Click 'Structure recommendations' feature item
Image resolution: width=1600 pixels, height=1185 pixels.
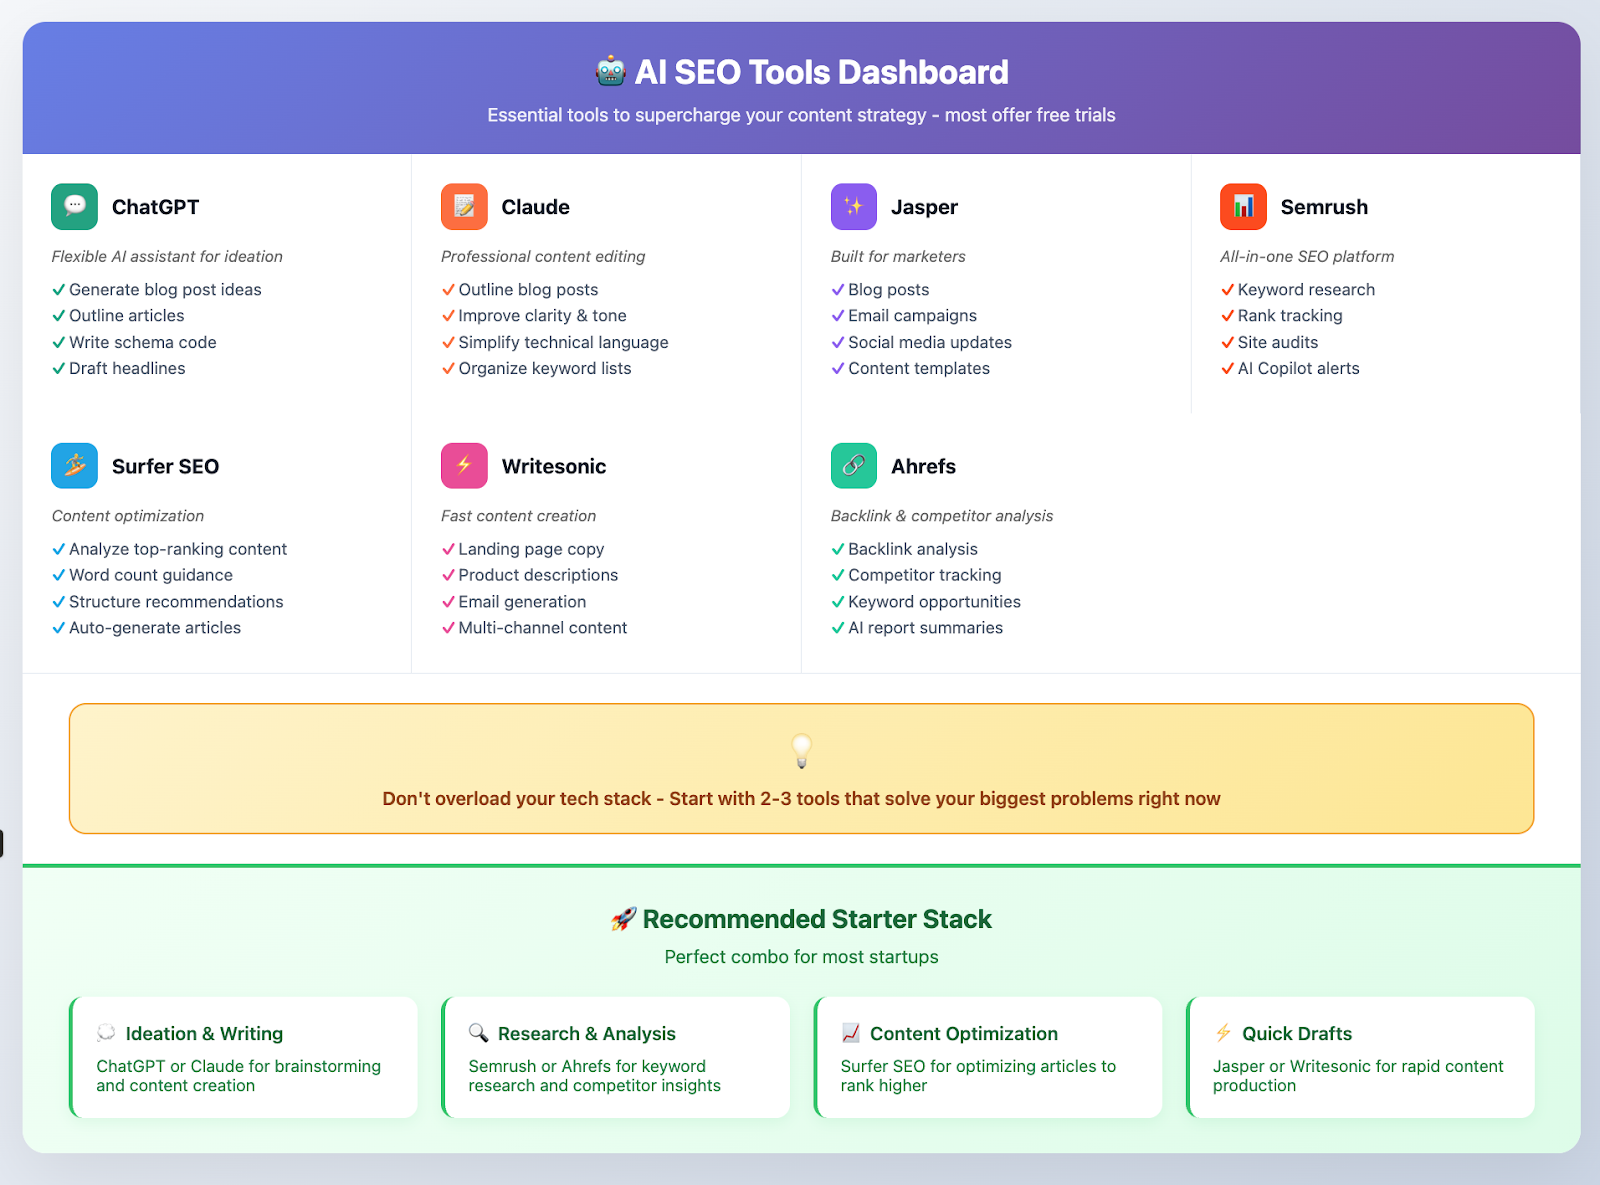point(176,602)
